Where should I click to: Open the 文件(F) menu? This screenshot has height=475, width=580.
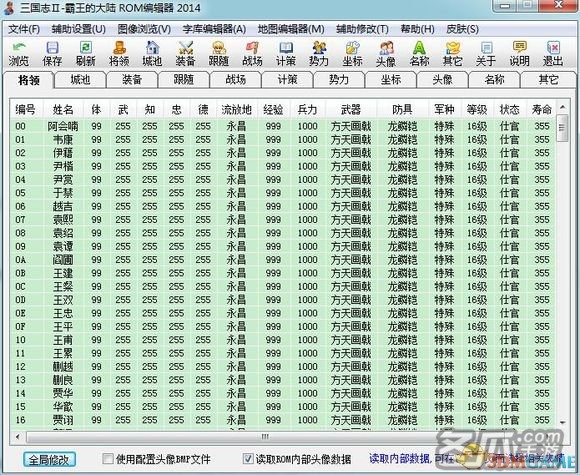[x=24, y=29]
